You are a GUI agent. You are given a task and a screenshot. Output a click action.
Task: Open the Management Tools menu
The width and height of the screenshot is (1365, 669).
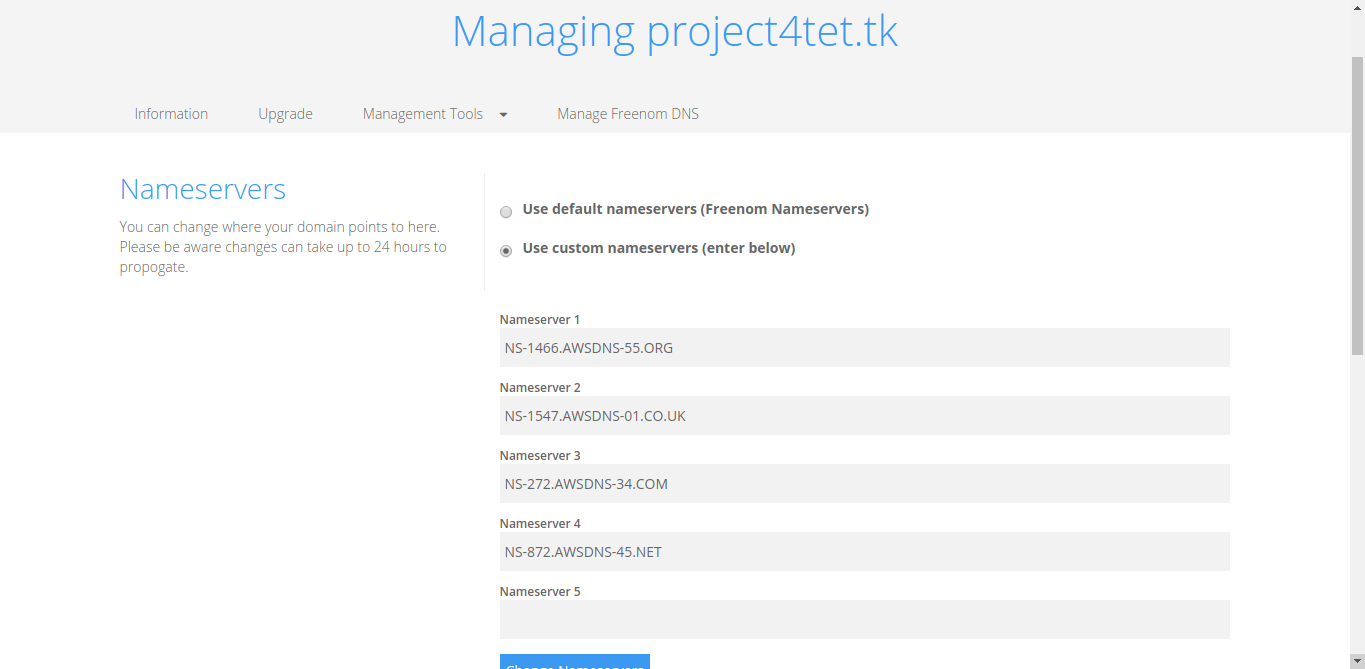tap(423, 114)
